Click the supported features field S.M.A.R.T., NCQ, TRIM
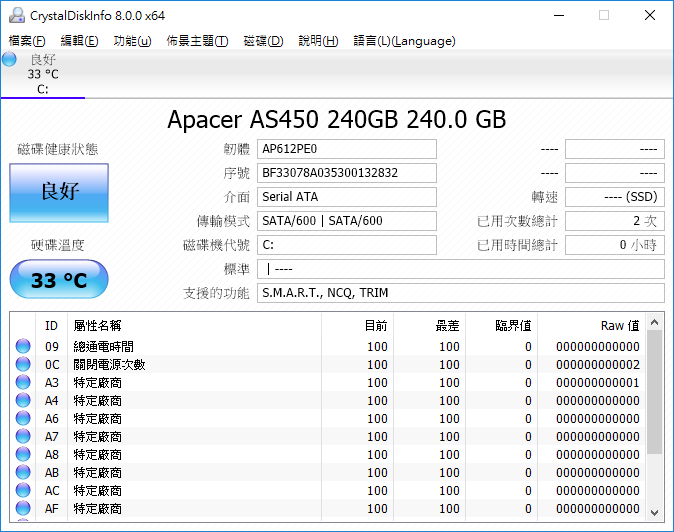This screenshot has width=674, height=532. [x=461, y=293]
